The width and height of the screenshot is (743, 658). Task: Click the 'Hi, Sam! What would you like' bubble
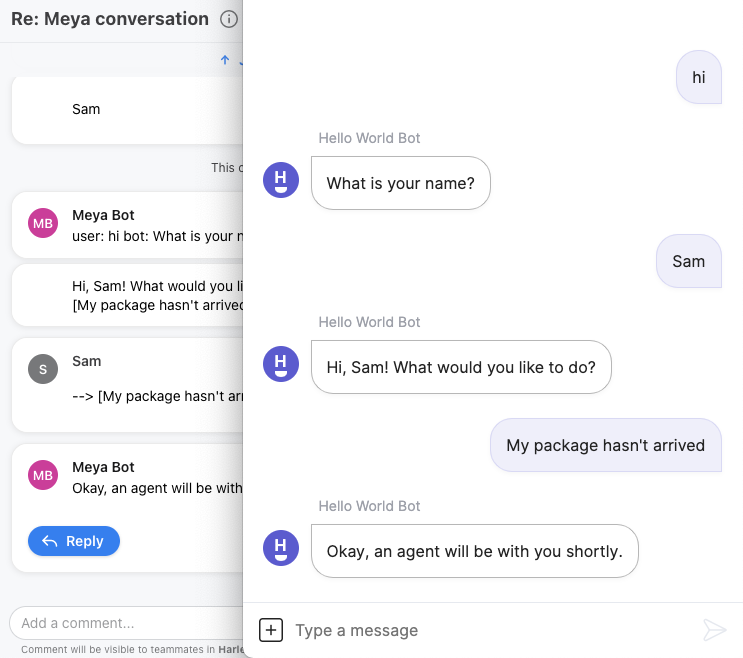(461, 367)
